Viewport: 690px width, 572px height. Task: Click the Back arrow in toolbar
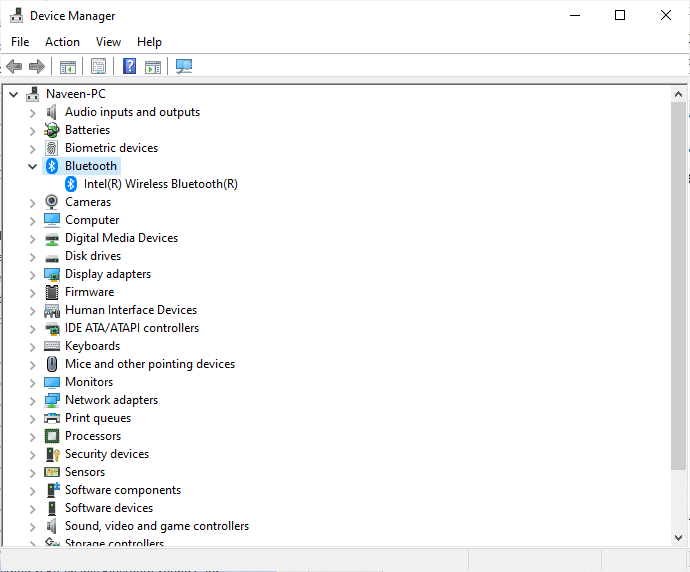[x=14, y=66]
